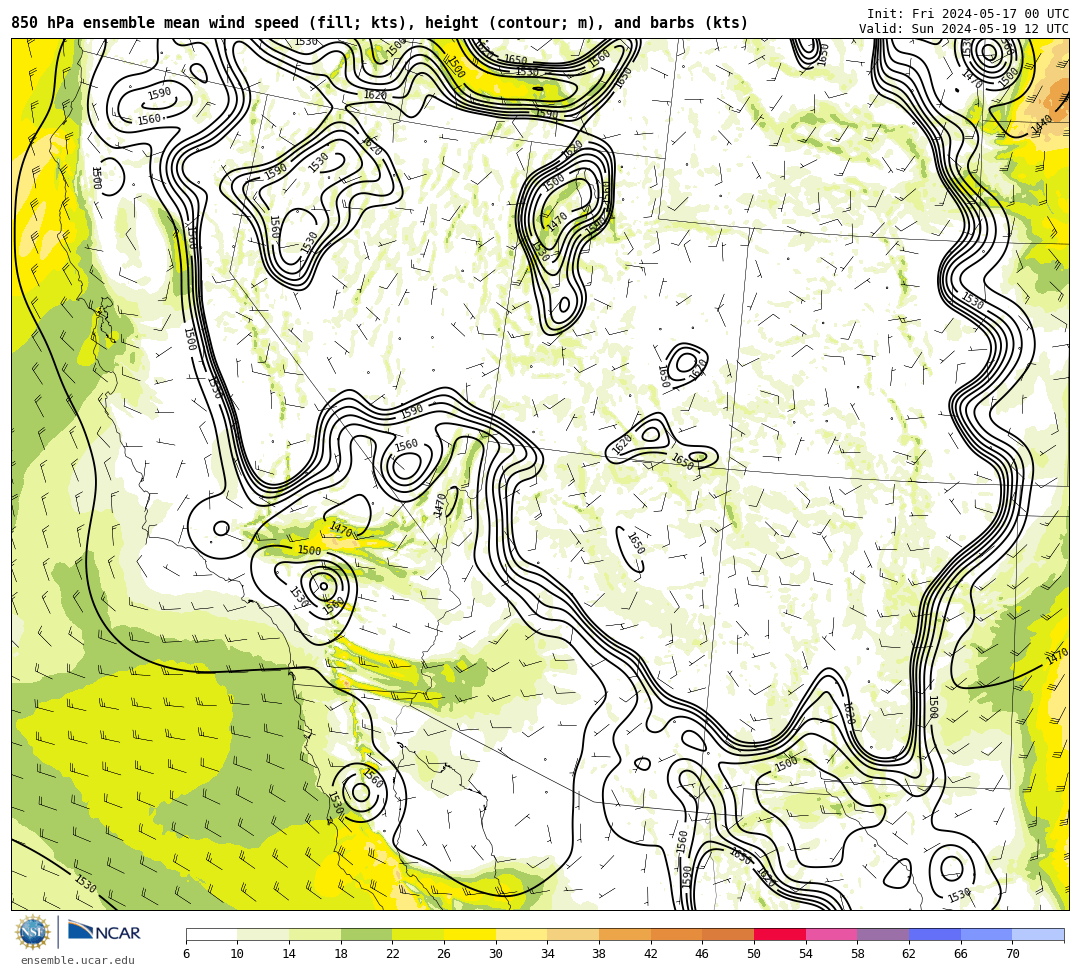Image resolution: width=1080 pixels, height=973 pixels.
Task: Pick the 46–50 kts dark orange colorbar segment
Action: 728,934
